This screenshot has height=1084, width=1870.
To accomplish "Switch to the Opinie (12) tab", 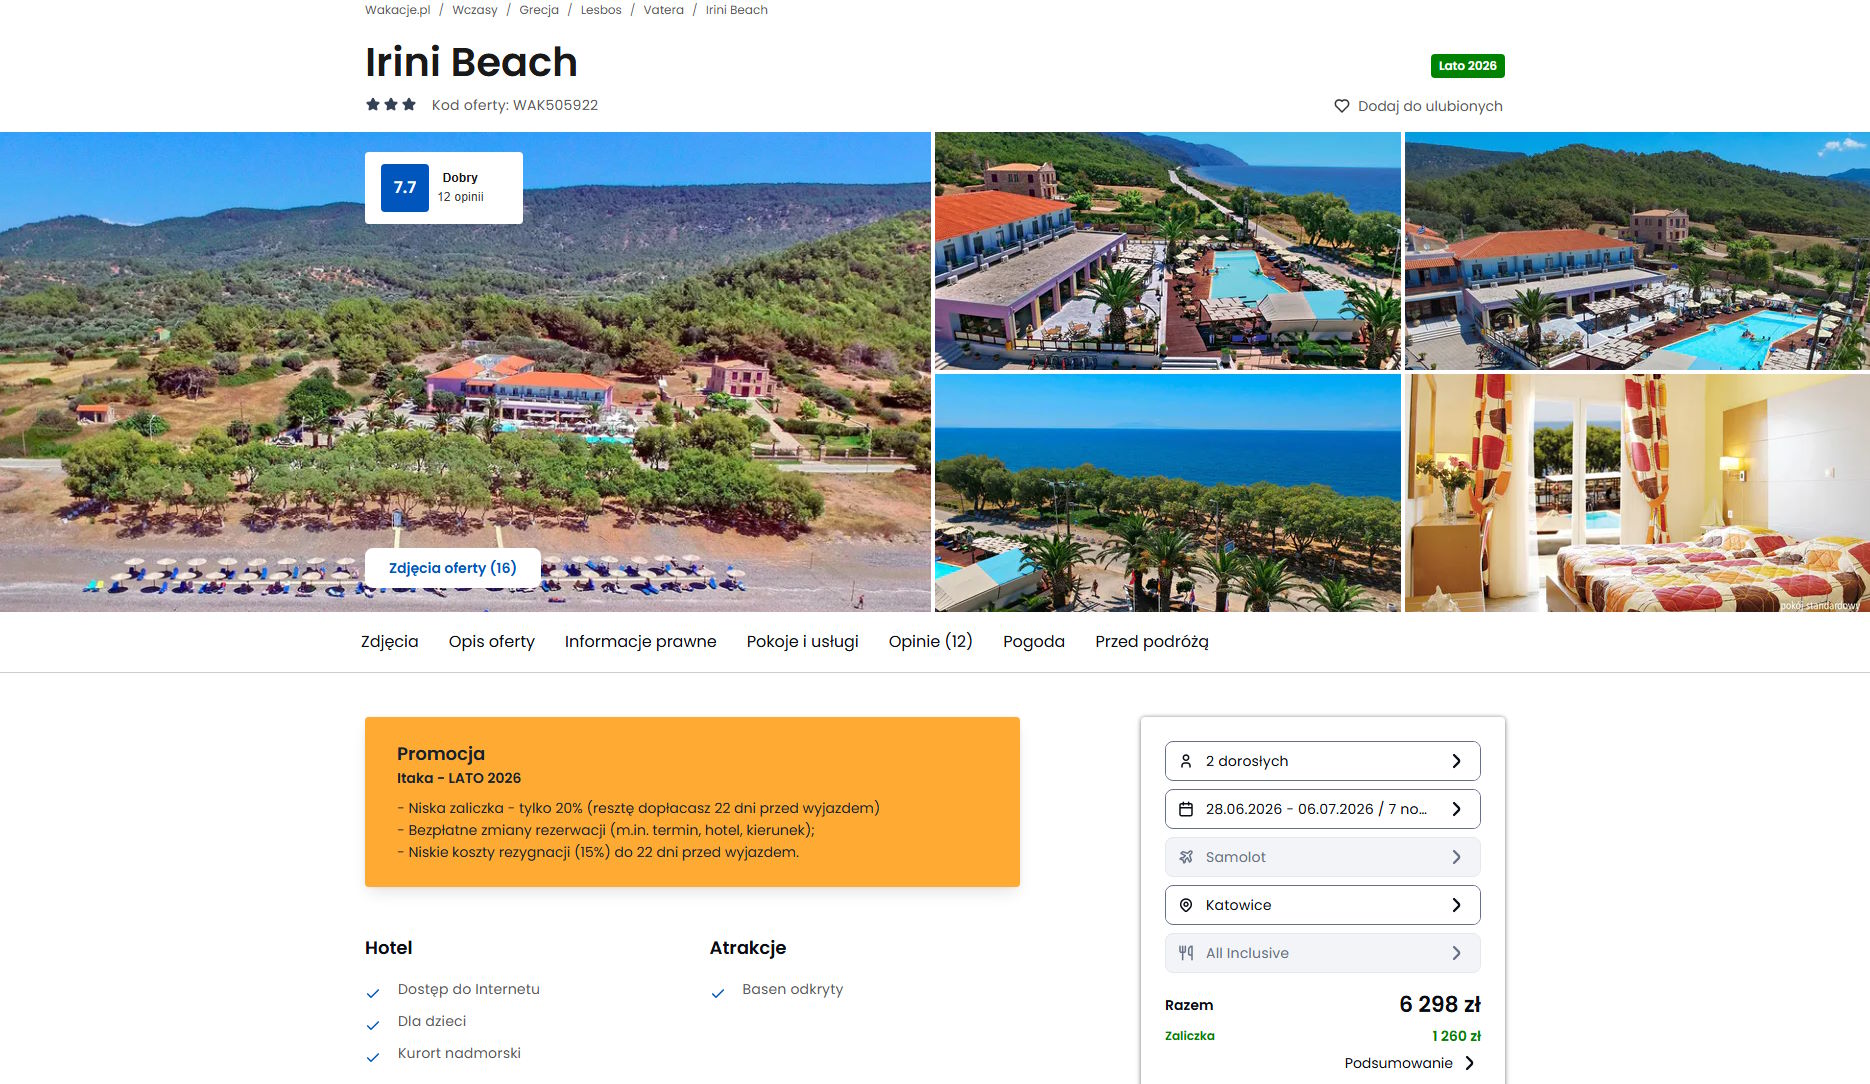I will point(930,642).
